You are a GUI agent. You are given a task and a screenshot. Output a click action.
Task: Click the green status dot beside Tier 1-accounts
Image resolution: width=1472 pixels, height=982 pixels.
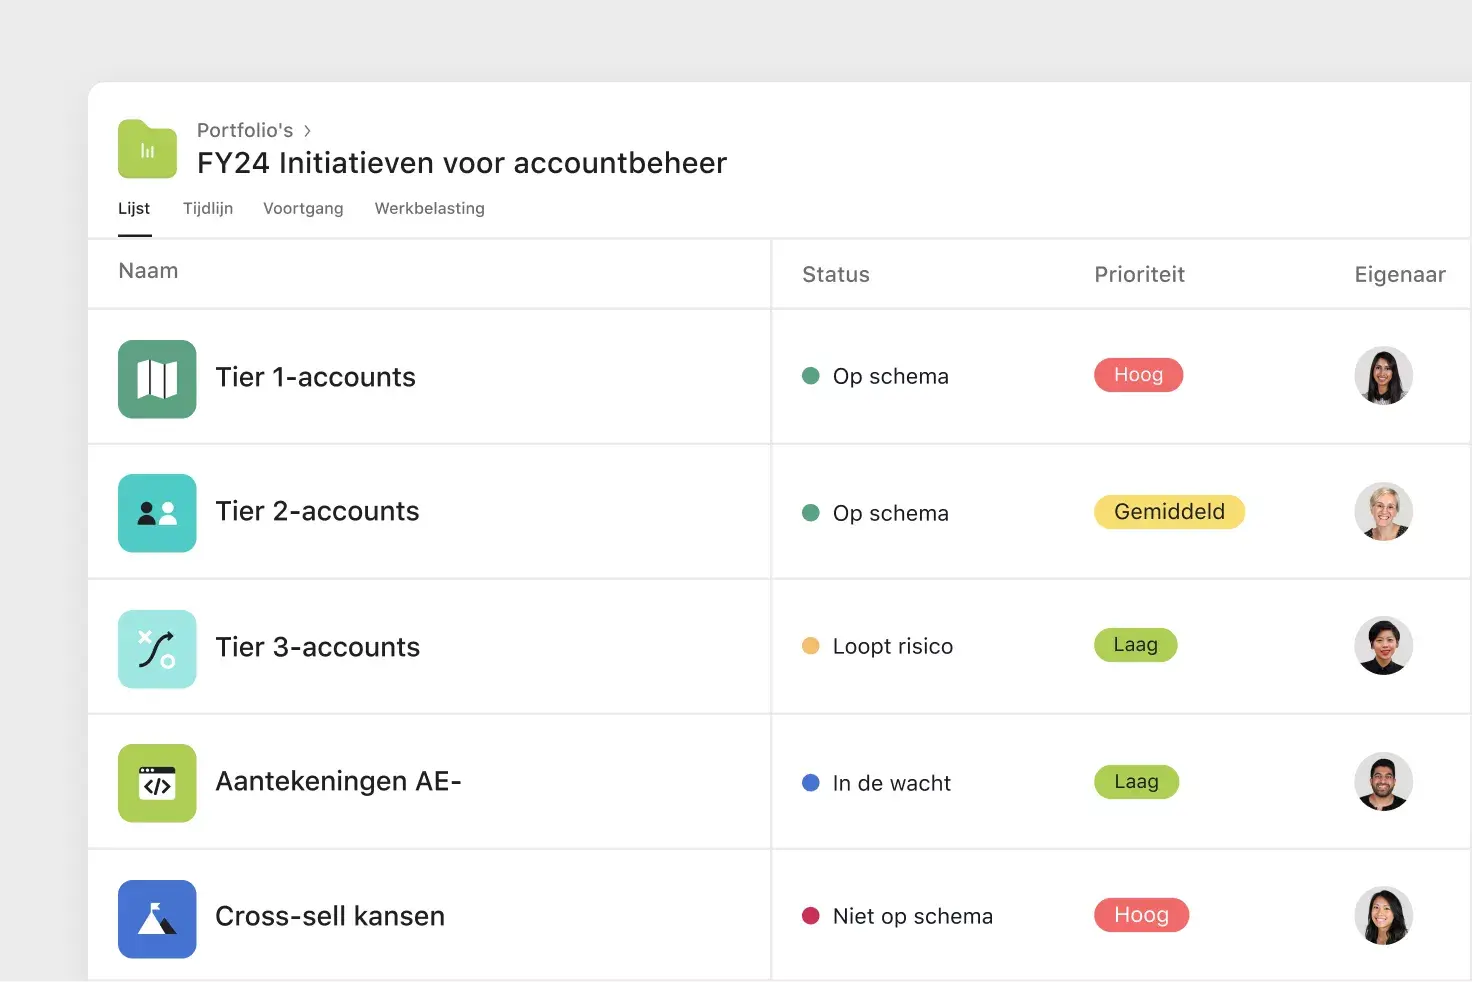click(811, 376)
